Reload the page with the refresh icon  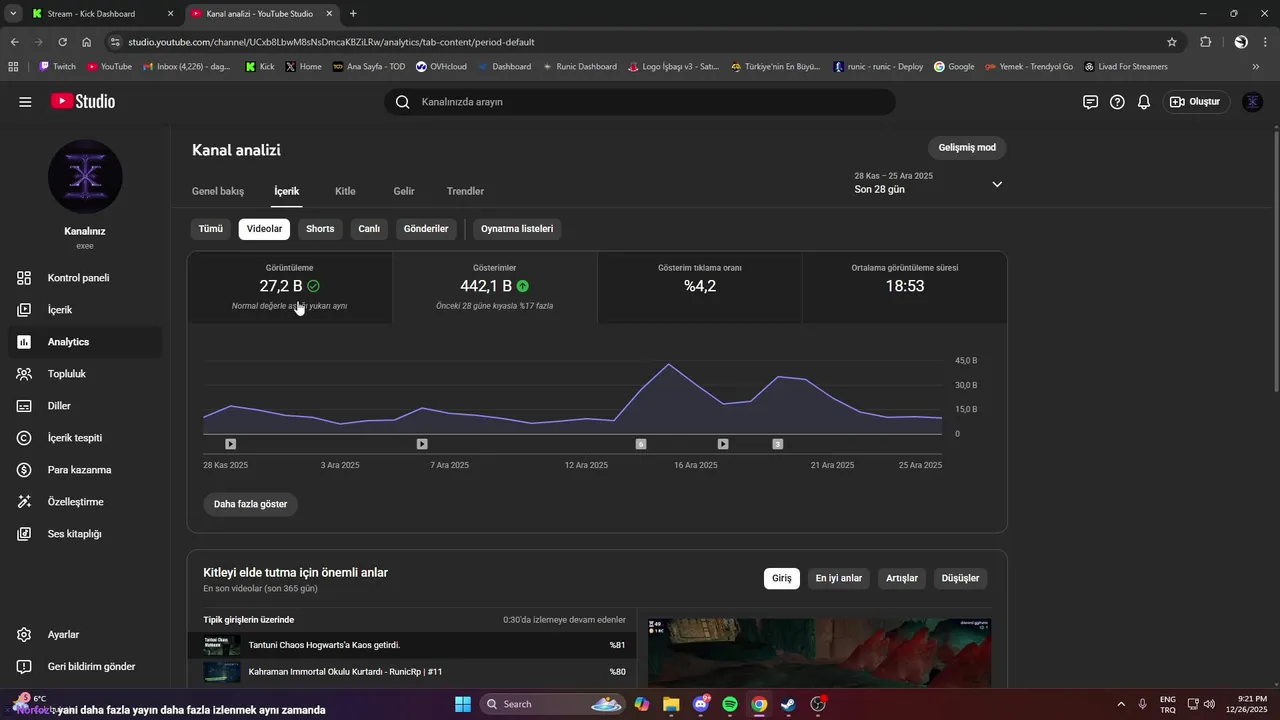click(x=62, y=42)
